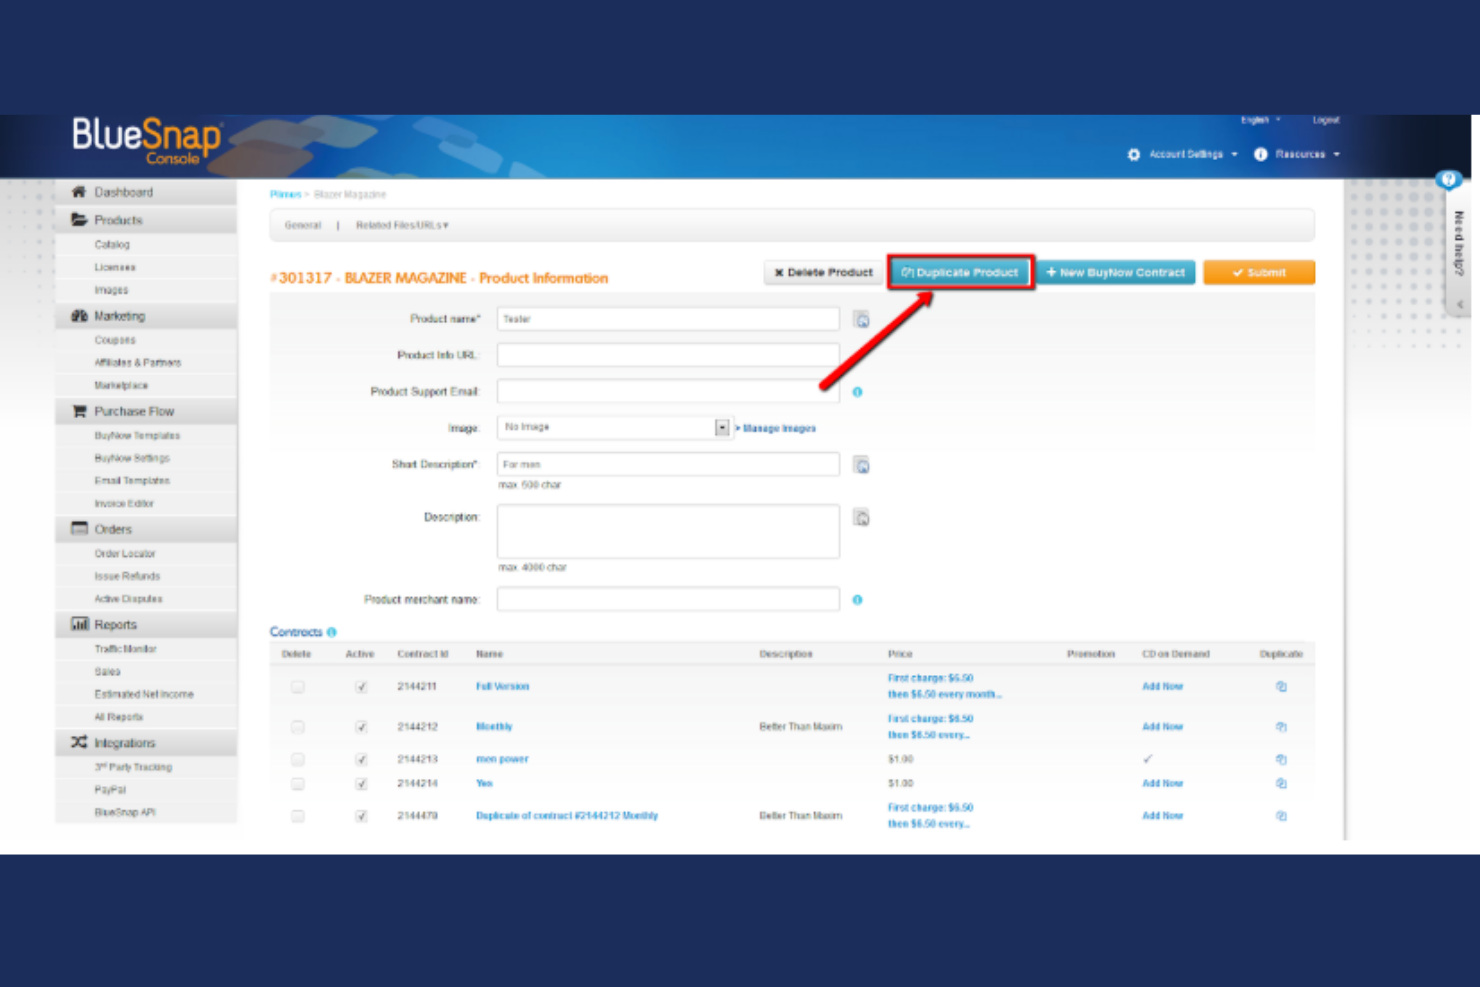Viewport: 1480px width, 987px height.
Task: Open the General tab
Action: [303, 226]
